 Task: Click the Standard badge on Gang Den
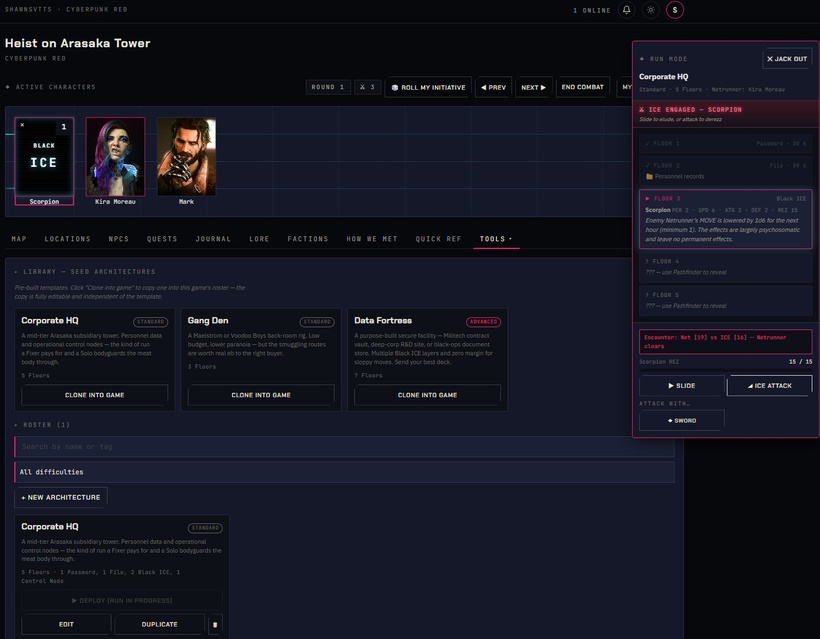coord(317,322)
